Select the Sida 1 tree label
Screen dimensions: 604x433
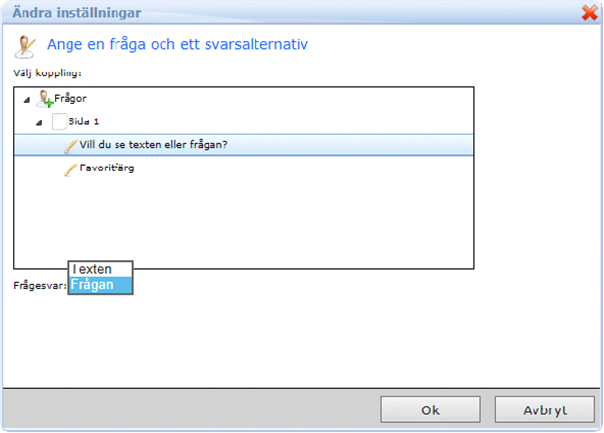[x=83, y=121]
